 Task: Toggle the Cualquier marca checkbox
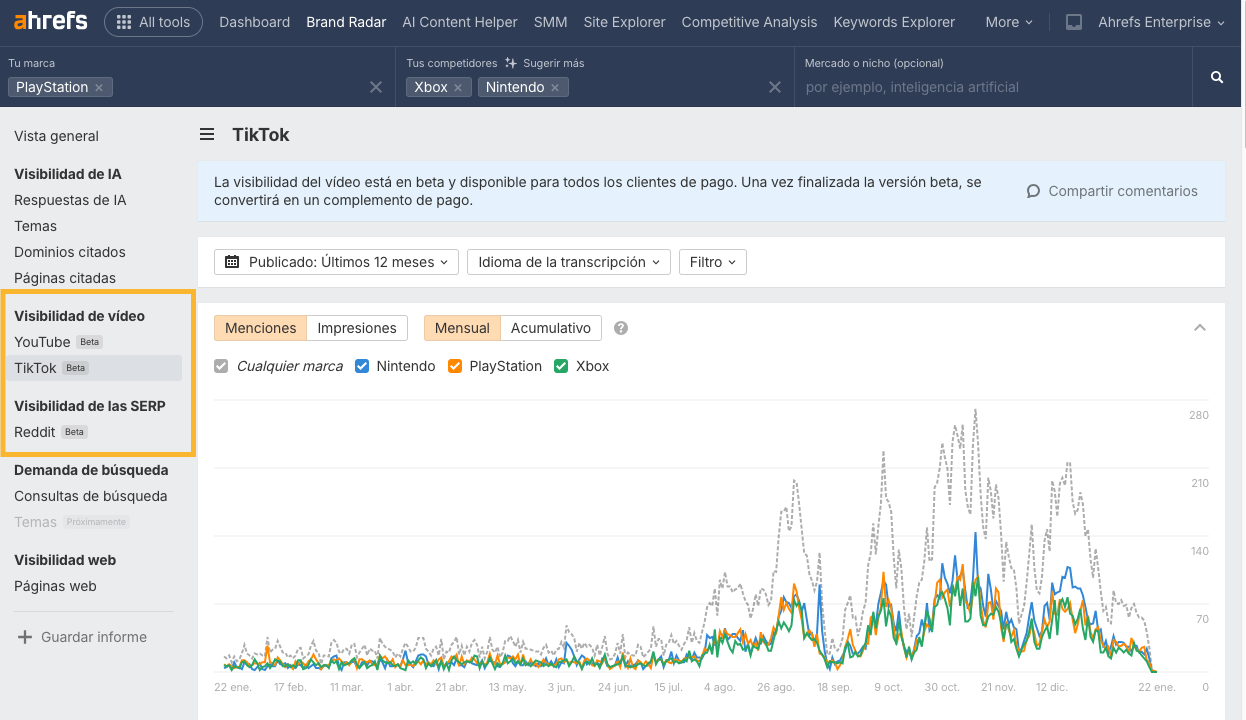tap(220, 366)
